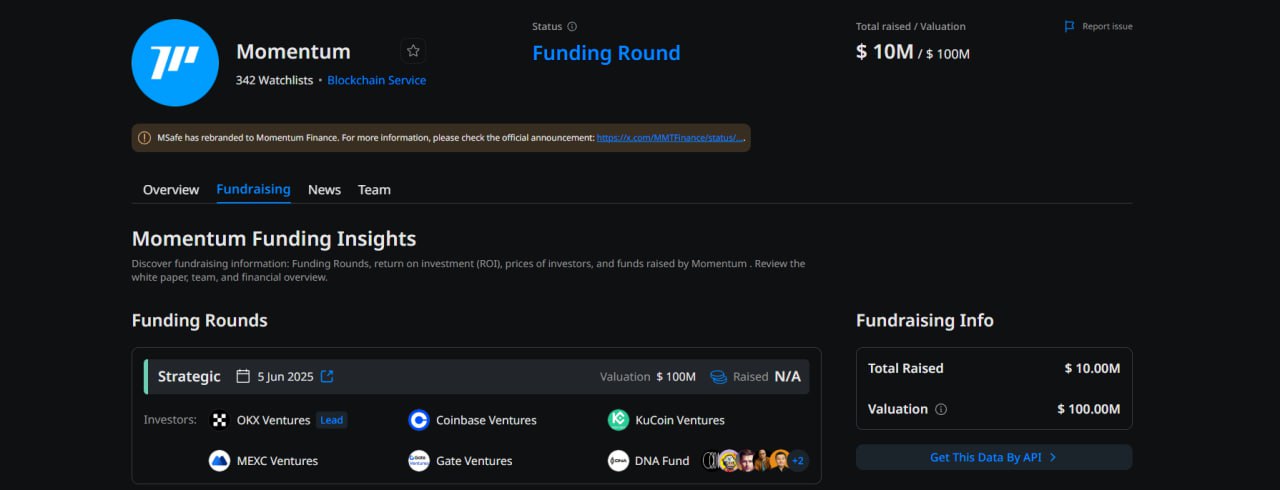Click the Coinbase Ventures logo icon

pos(419,420)
